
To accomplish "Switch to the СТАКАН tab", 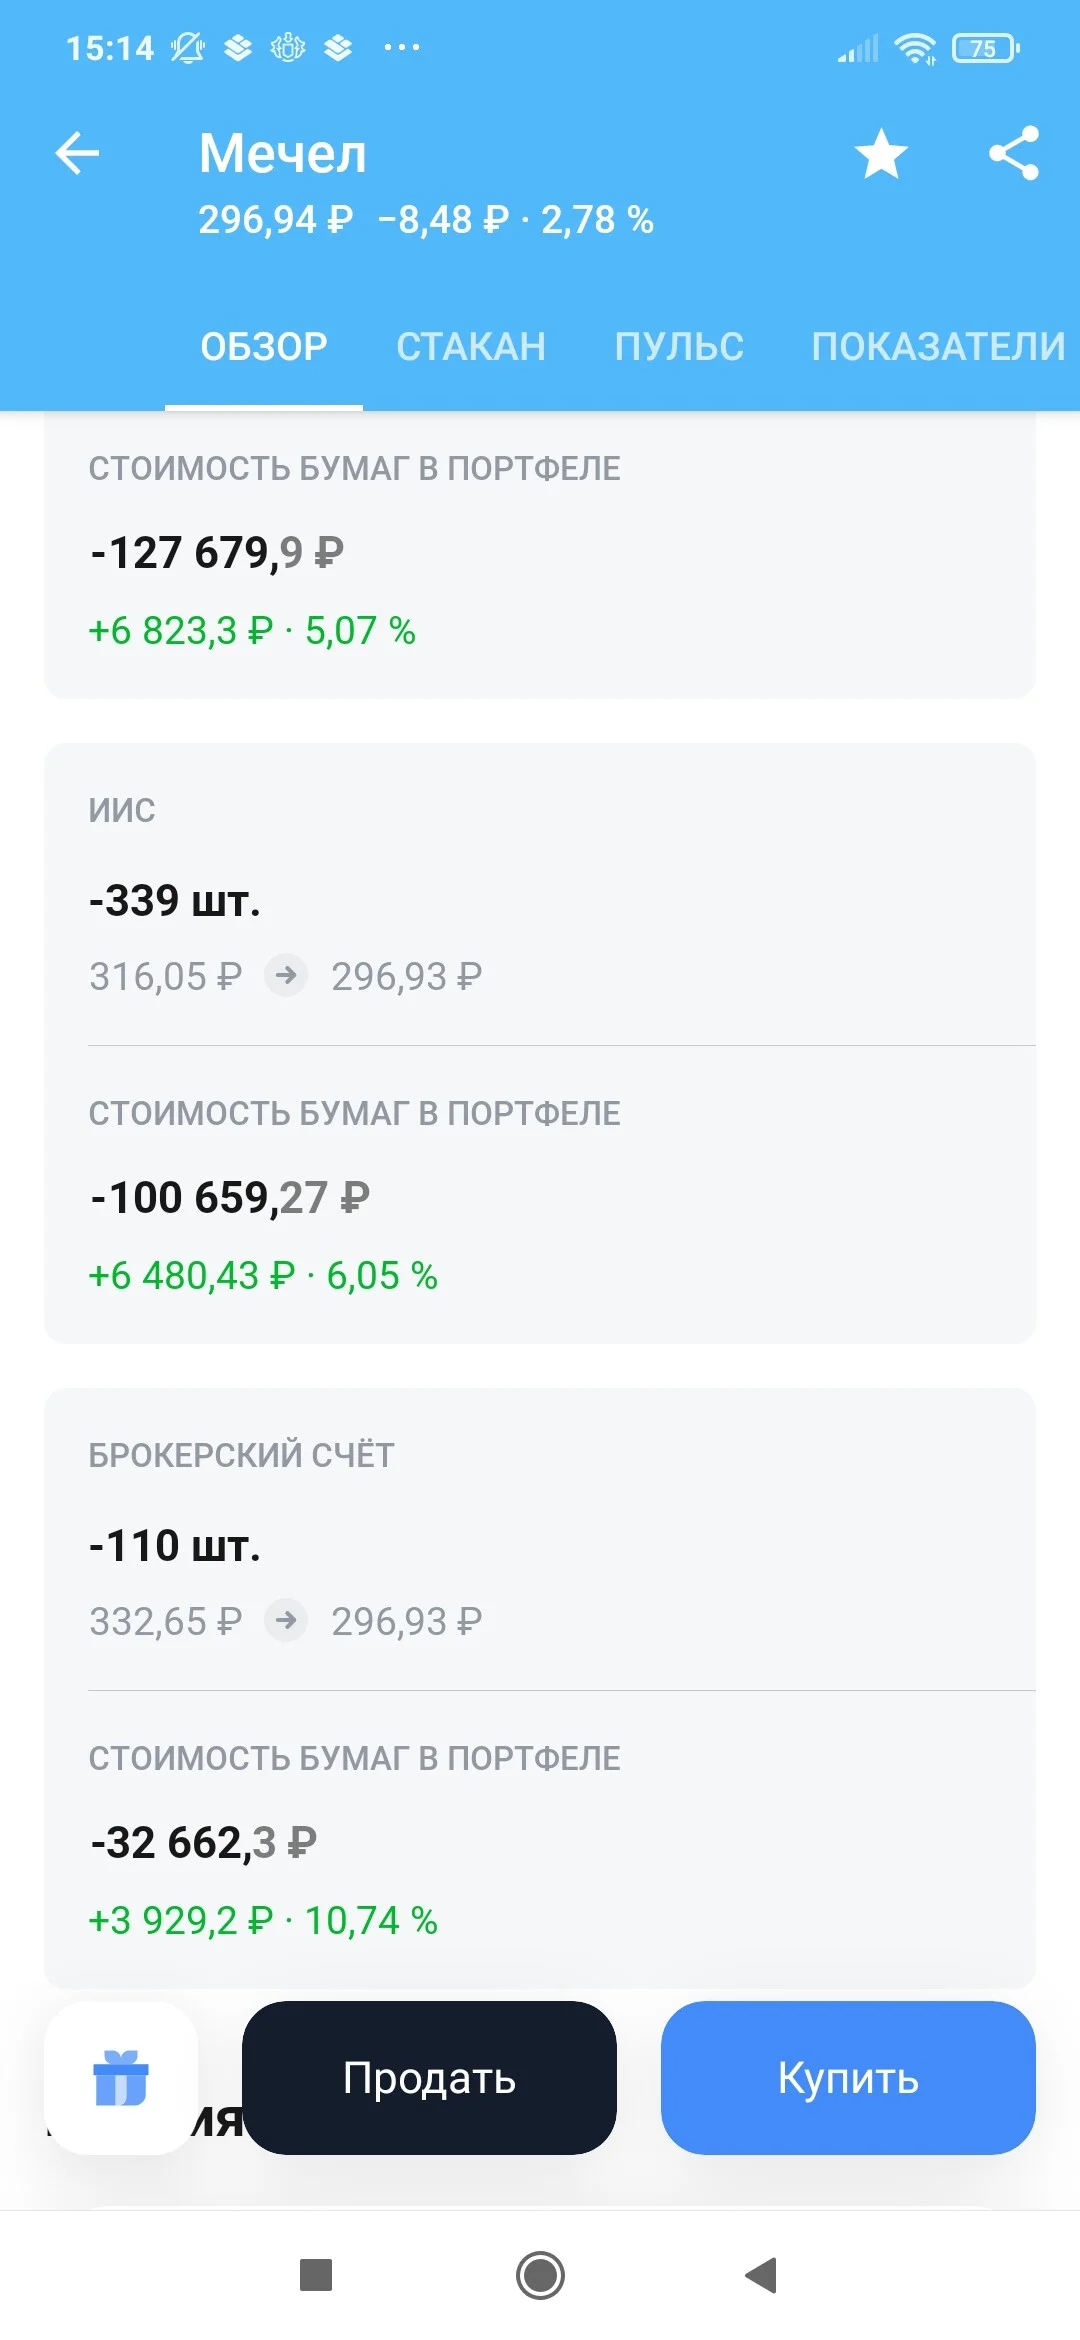I will pyautogui.click(x=471, y=347).
